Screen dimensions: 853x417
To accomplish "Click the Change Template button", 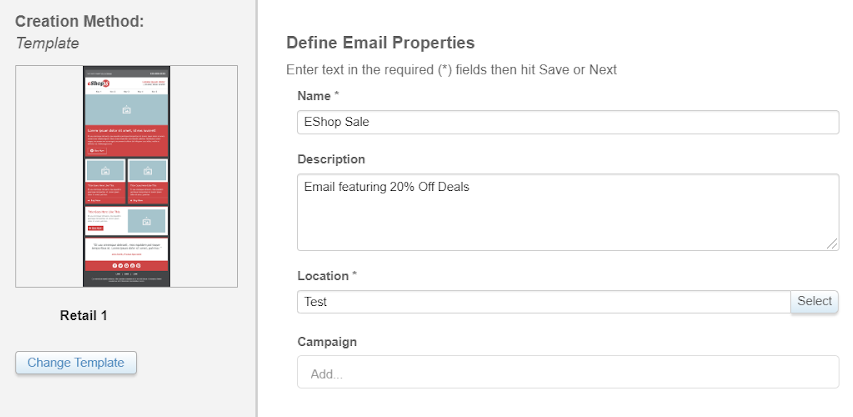I will [76, 363].
